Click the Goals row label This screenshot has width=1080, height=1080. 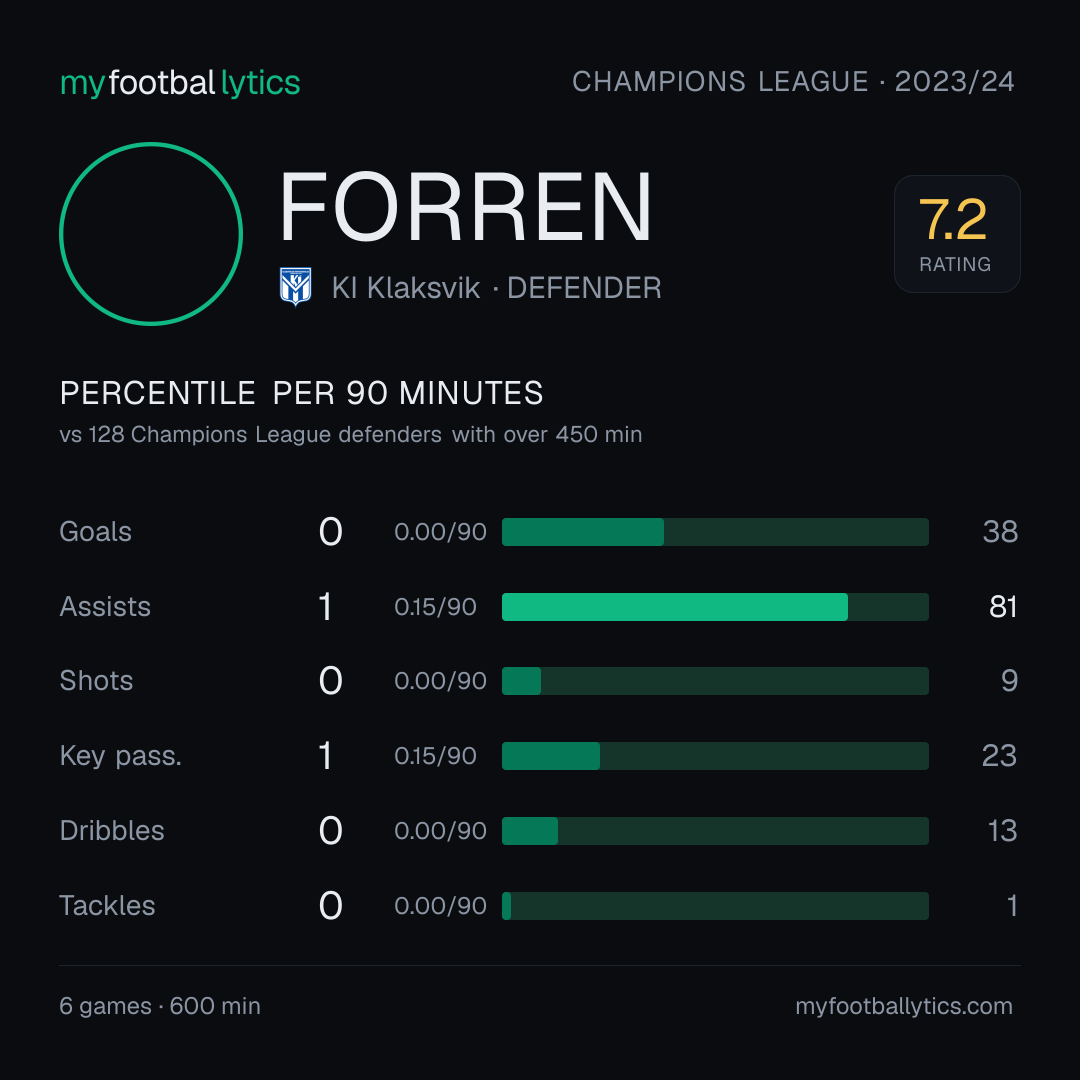[95, 532]
